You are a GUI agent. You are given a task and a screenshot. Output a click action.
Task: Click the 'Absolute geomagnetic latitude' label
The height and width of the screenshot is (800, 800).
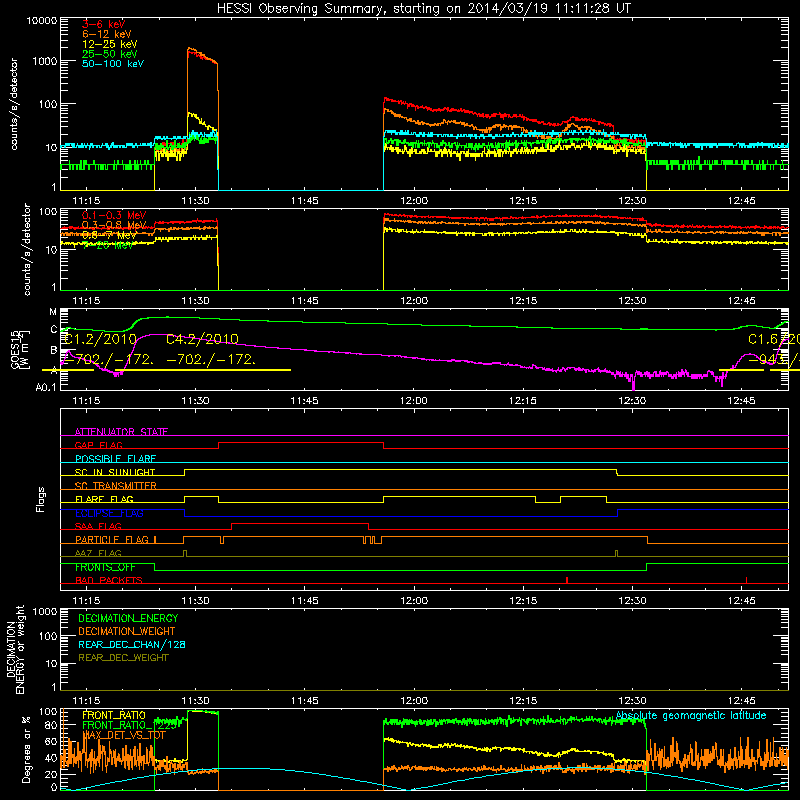click(691, 716)
